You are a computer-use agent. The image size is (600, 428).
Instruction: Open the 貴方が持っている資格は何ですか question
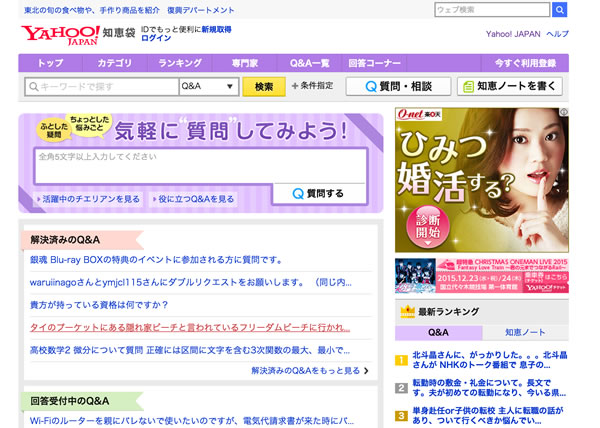click(x=99, y=305)
